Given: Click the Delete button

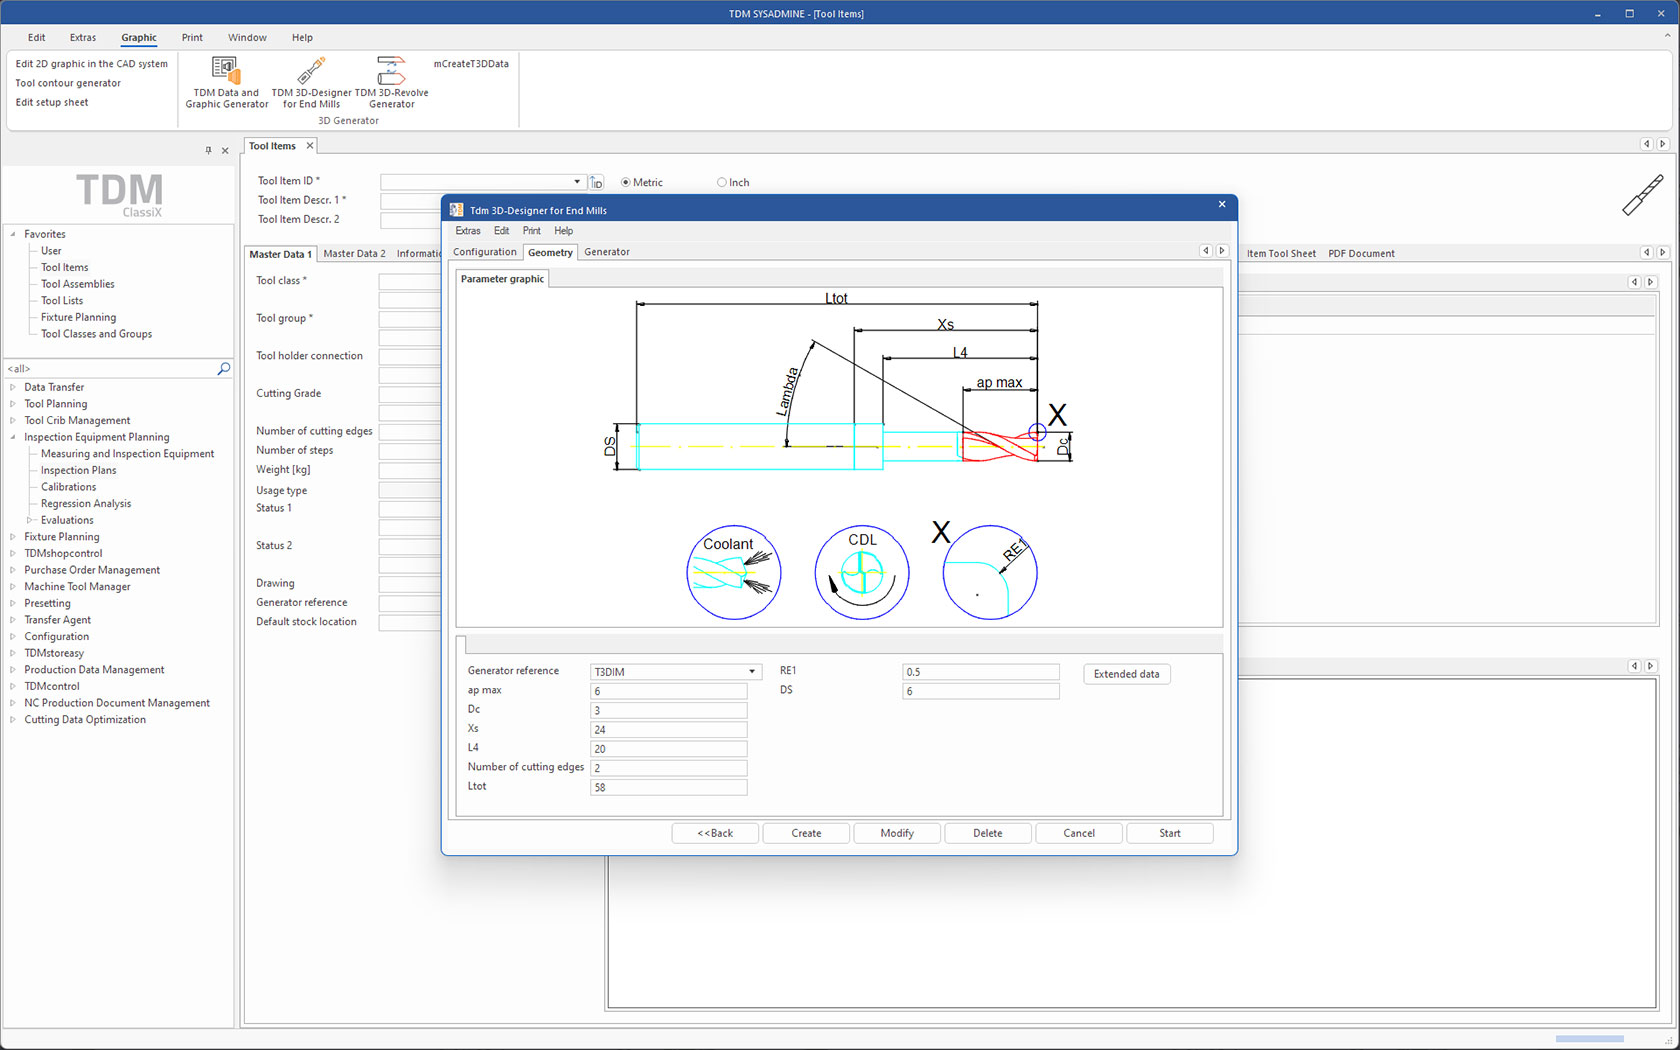Looking at the screenshot, I should coord(988,833).
